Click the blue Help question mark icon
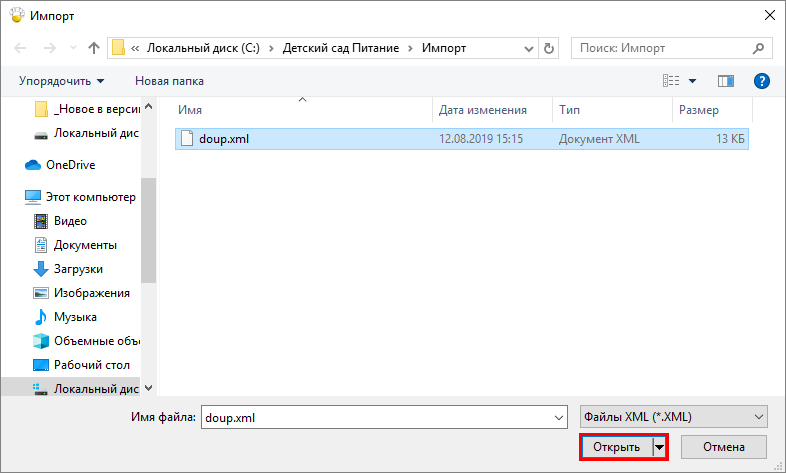This screenshot has width=786, height=473. (x=761, y=81)
